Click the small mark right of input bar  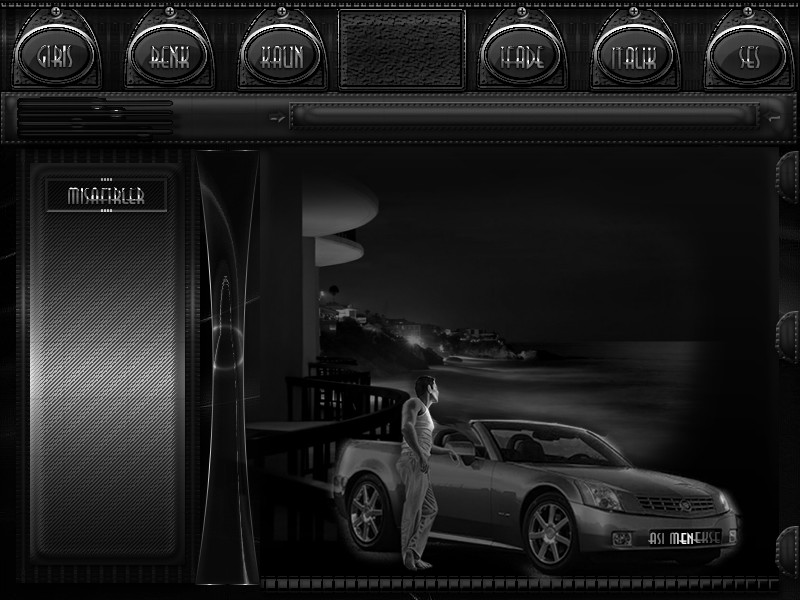point(773,118)
